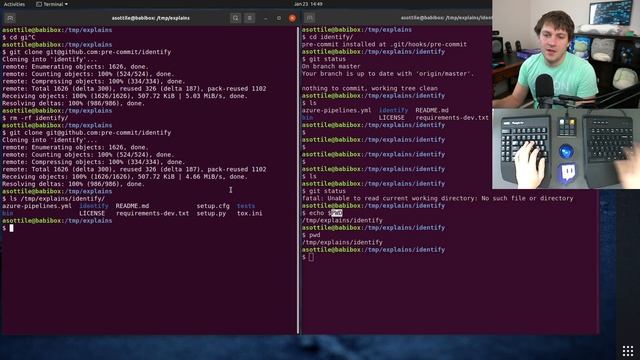Open a new tab in the left terminal window
The height and width of the screenshot is (360, 640).
10,18
